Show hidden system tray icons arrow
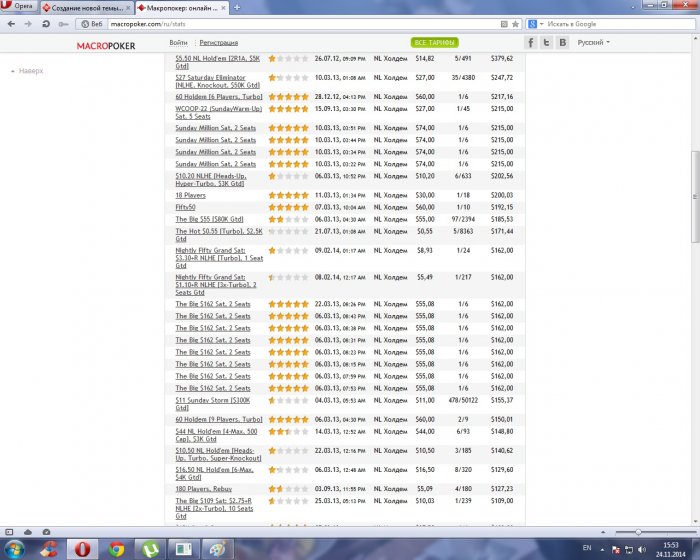 [602, 550]
